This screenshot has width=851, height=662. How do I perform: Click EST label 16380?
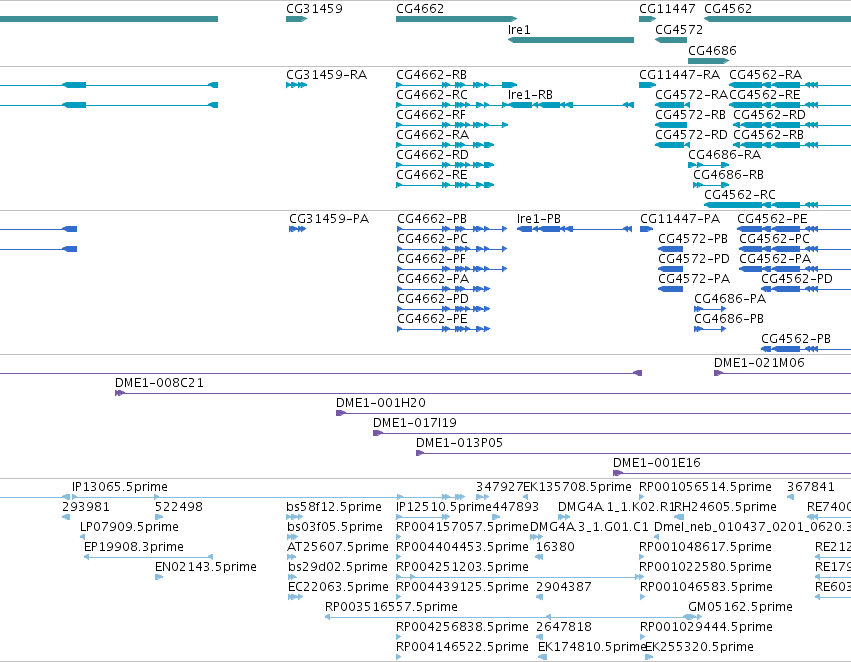[555, 547]
